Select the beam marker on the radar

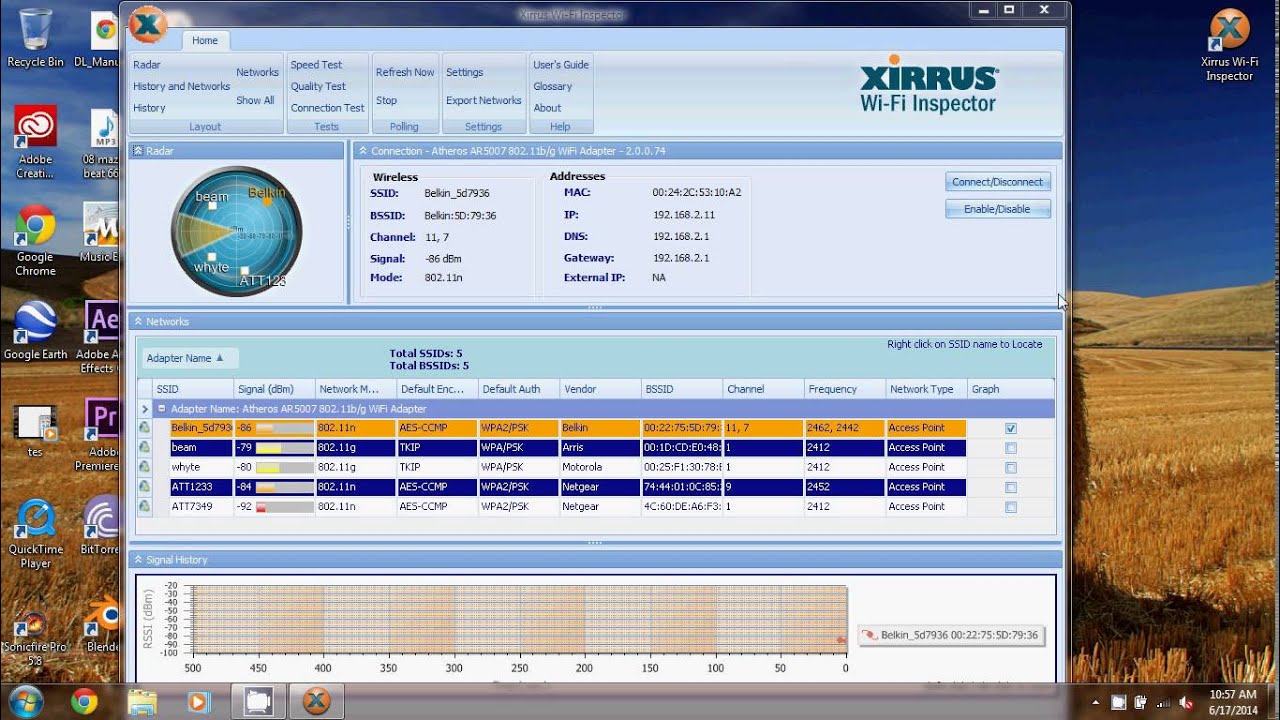213,208
